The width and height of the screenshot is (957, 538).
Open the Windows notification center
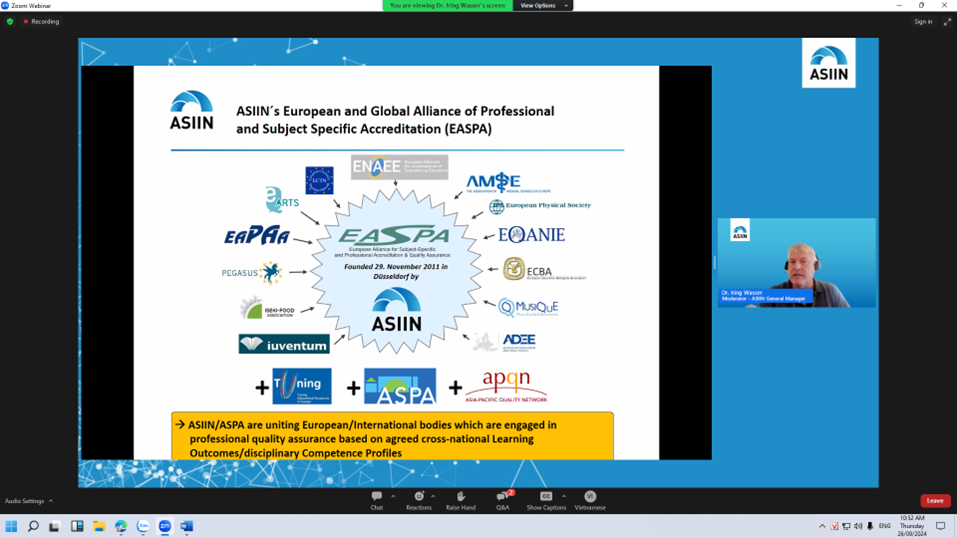pyautogui.click(x=941, y=526)
